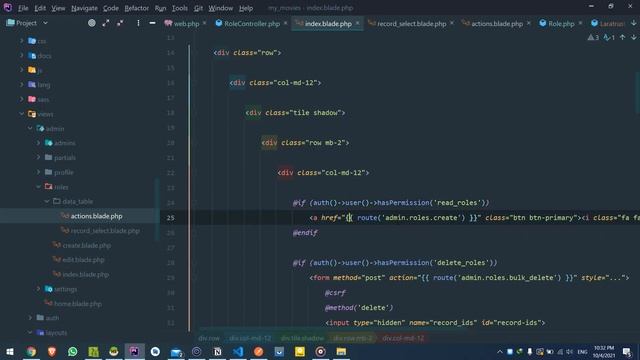Go to next highlighted error arrow
The height and width of the screenshot is (360, 640).
point(633,38)
